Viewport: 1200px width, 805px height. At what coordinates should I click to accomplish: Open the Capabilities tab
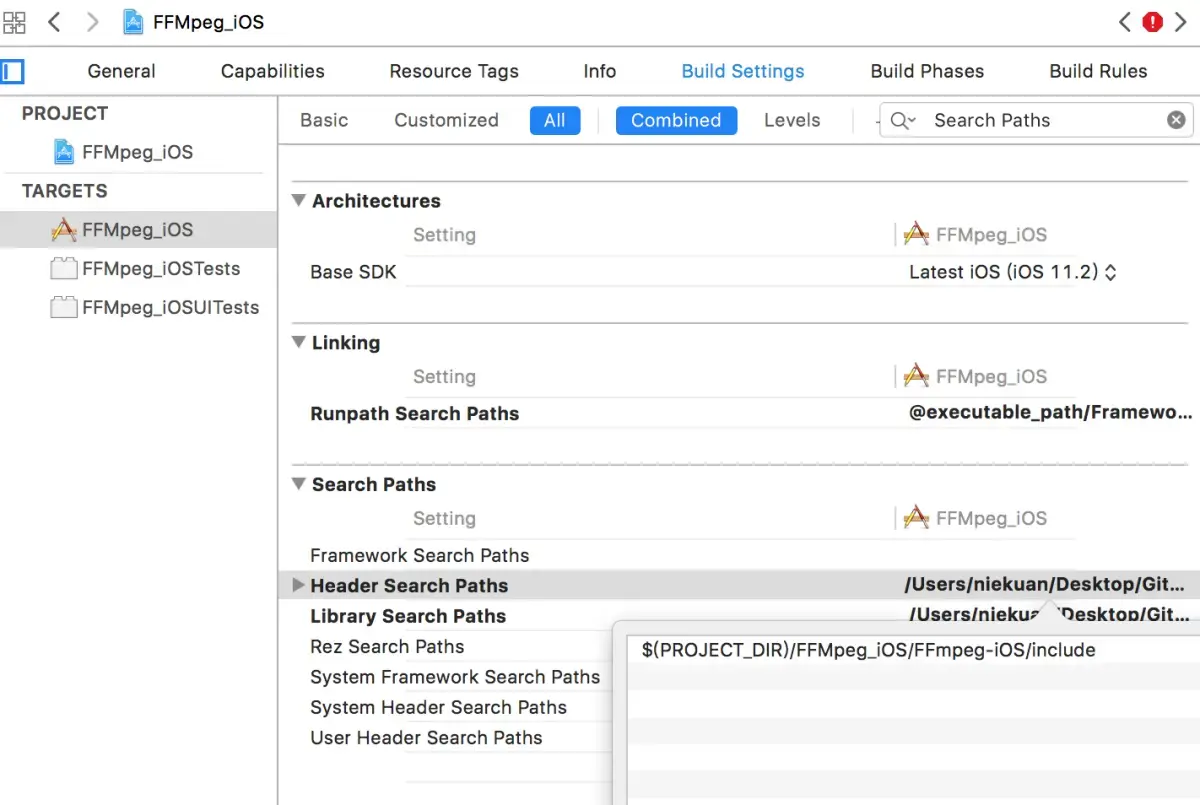pyautogui.click(x=273, y=71)
